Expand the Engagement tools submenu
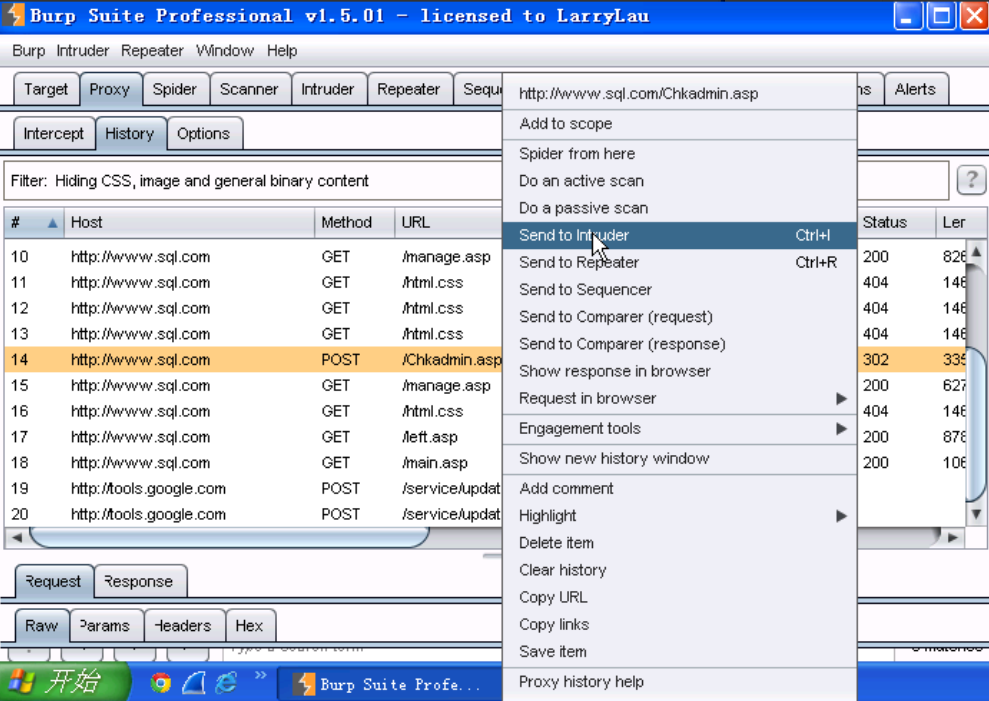989x701 pixels. [x=679, y=428]
